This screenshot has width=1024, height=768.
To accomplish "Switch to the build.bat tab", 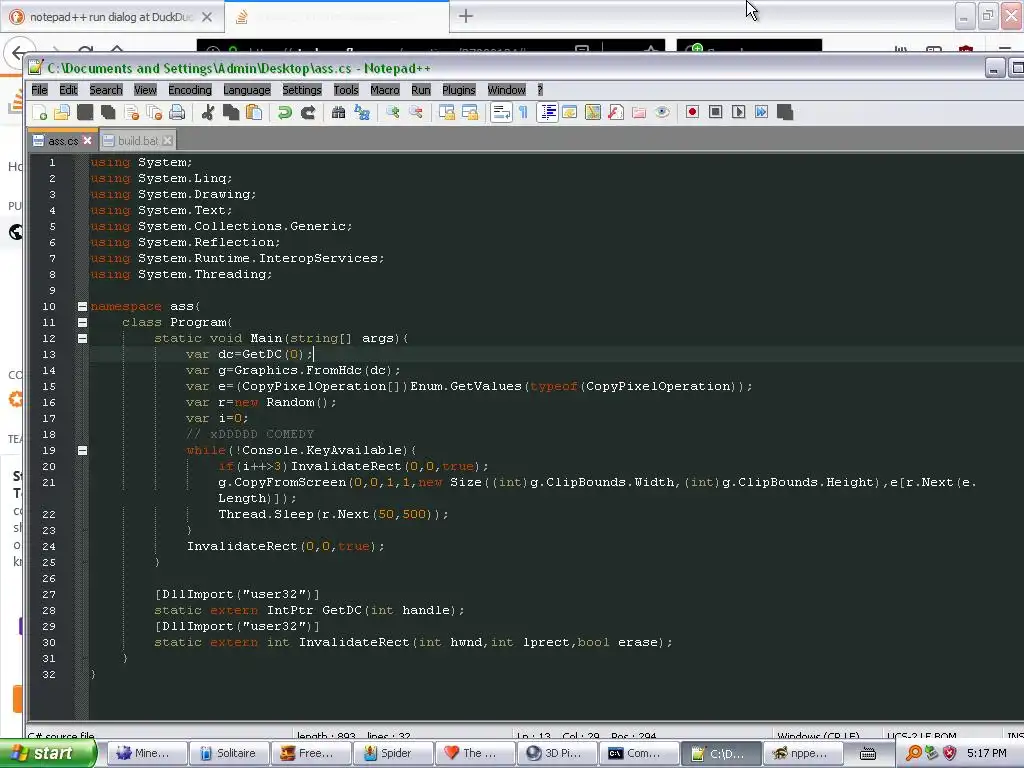I will point(138,140).
